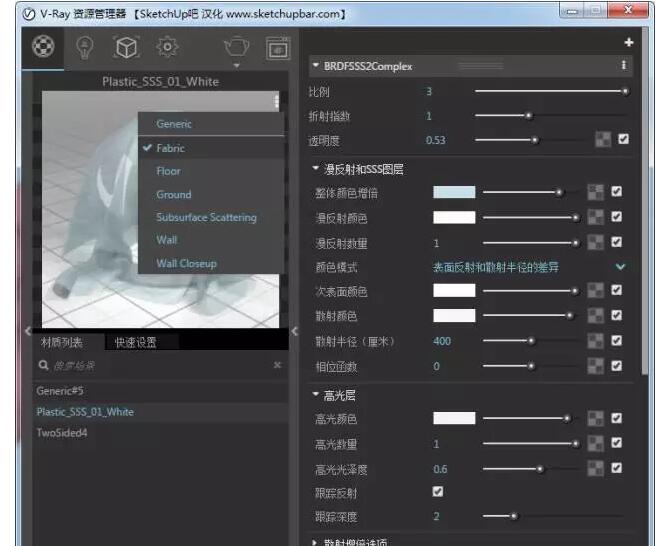Expand the 散射增倍选项 section
This screenshot has width=659, height=546.
315,542
